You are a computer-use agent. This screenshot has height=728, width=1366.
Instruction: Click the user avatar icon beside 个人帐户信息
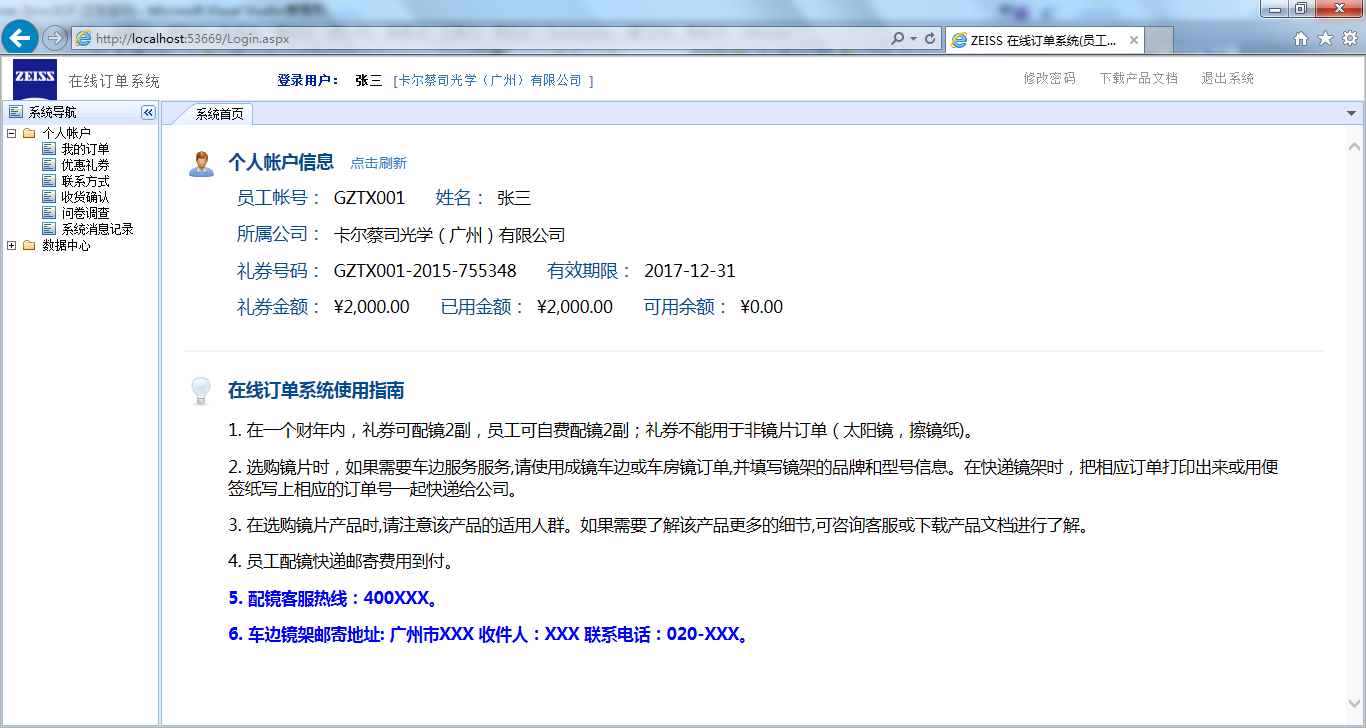[201, 164]
